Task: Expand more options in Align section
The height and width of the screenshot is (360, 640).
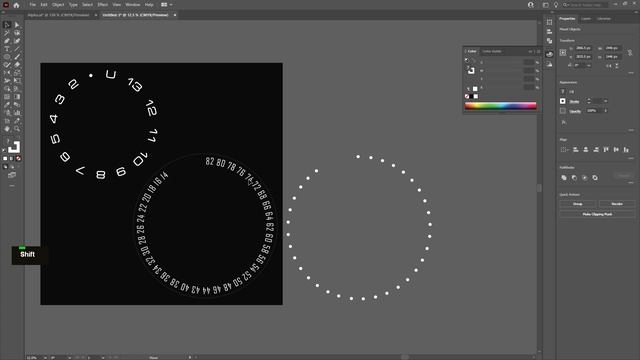Action: coord(631,158)
